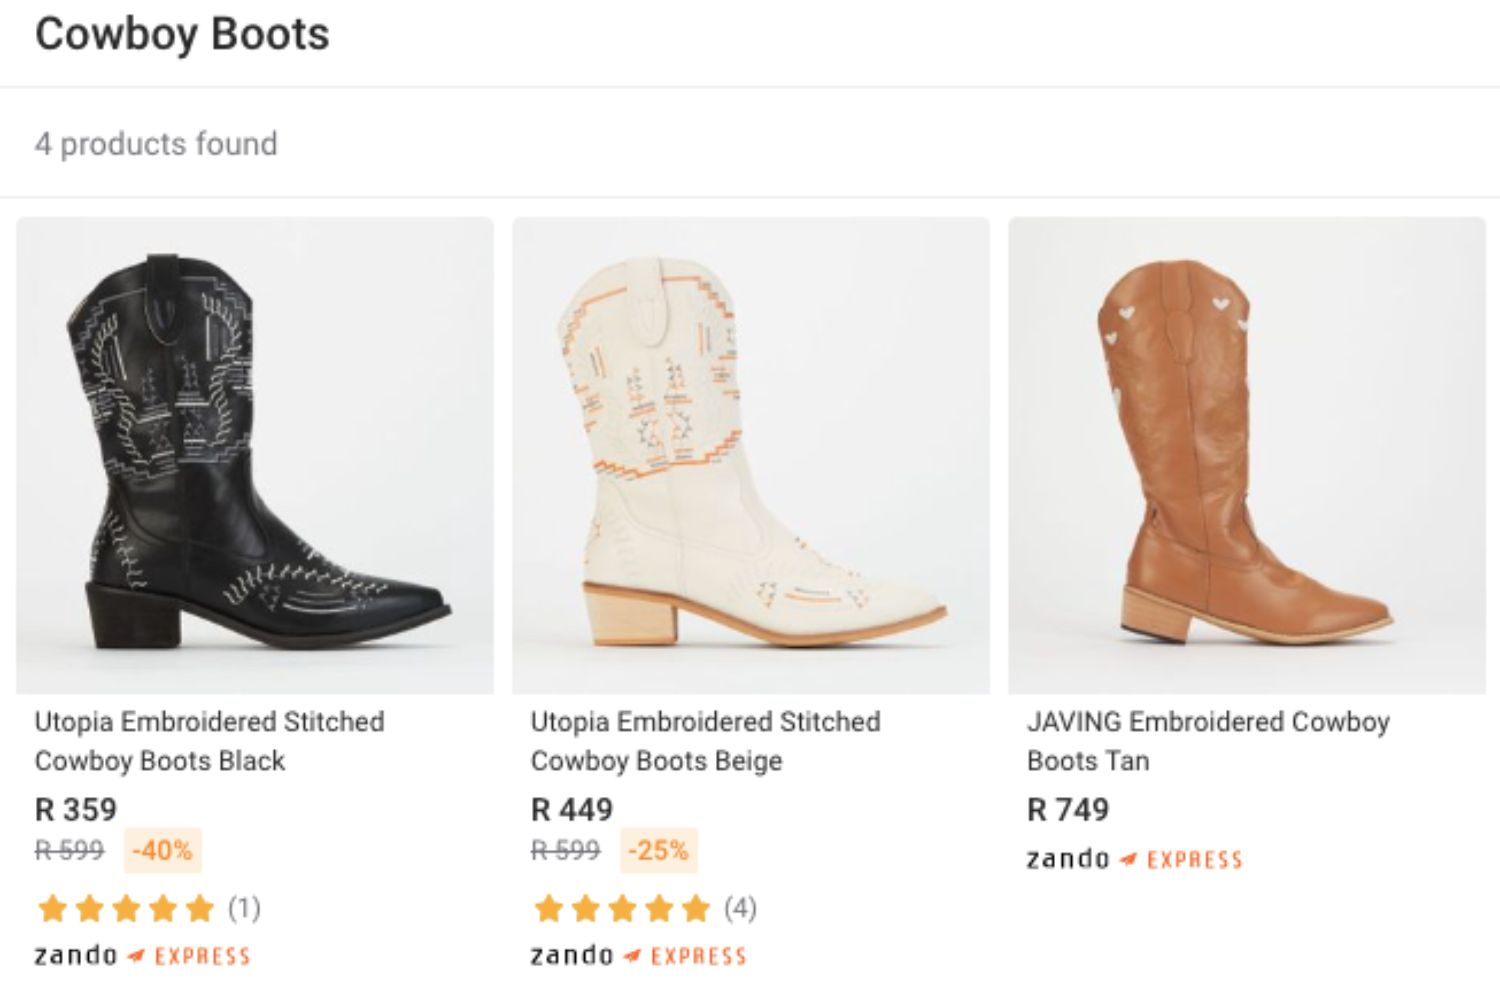Click the five-star rating on beige boots
Image resolution: width=1500 pixels, height=1000 pixels.
click(622, 908)
